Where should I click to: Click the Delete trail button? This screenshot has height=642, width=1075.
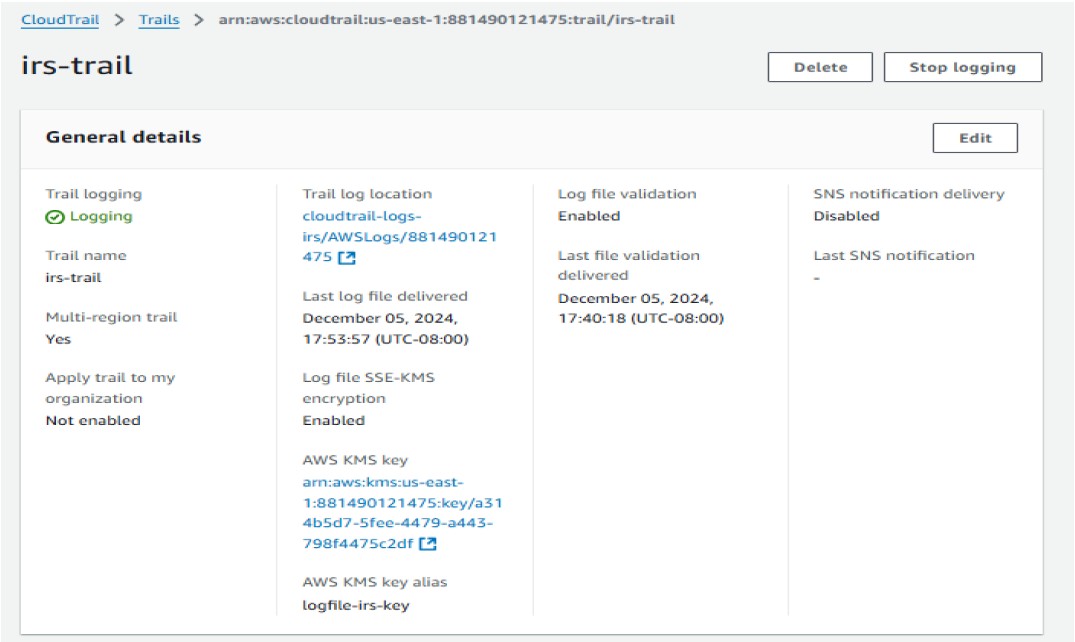pos(820,67)
